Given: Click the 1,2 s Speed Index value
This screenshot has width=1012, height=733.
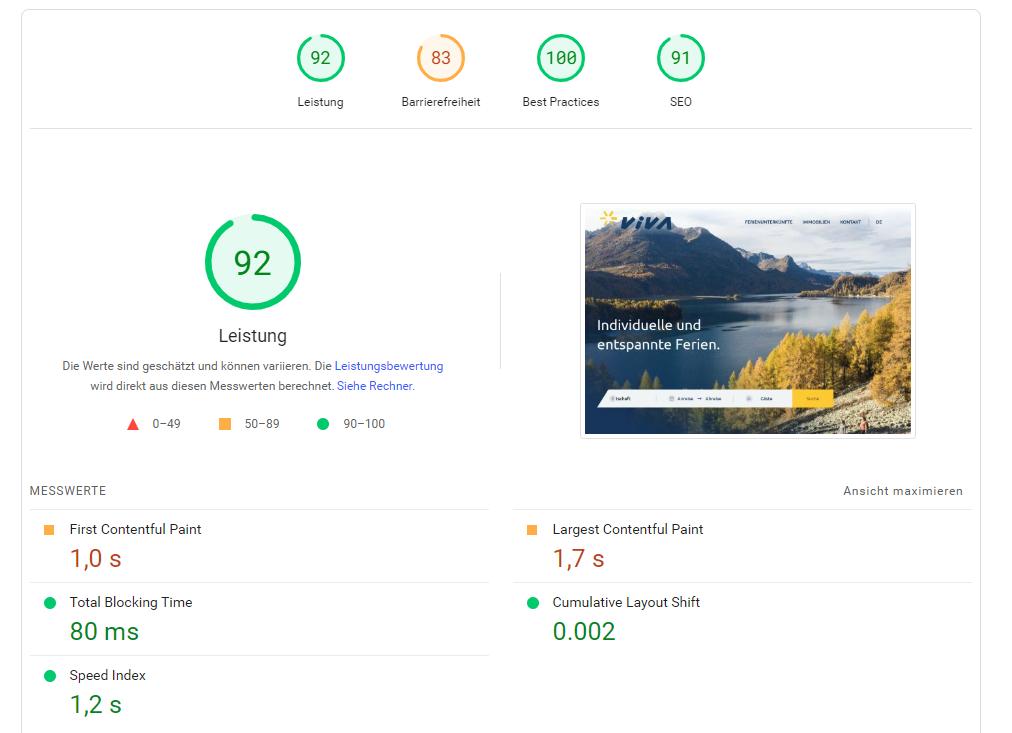Looking at the screenshot, I should (x=96, y=705).
